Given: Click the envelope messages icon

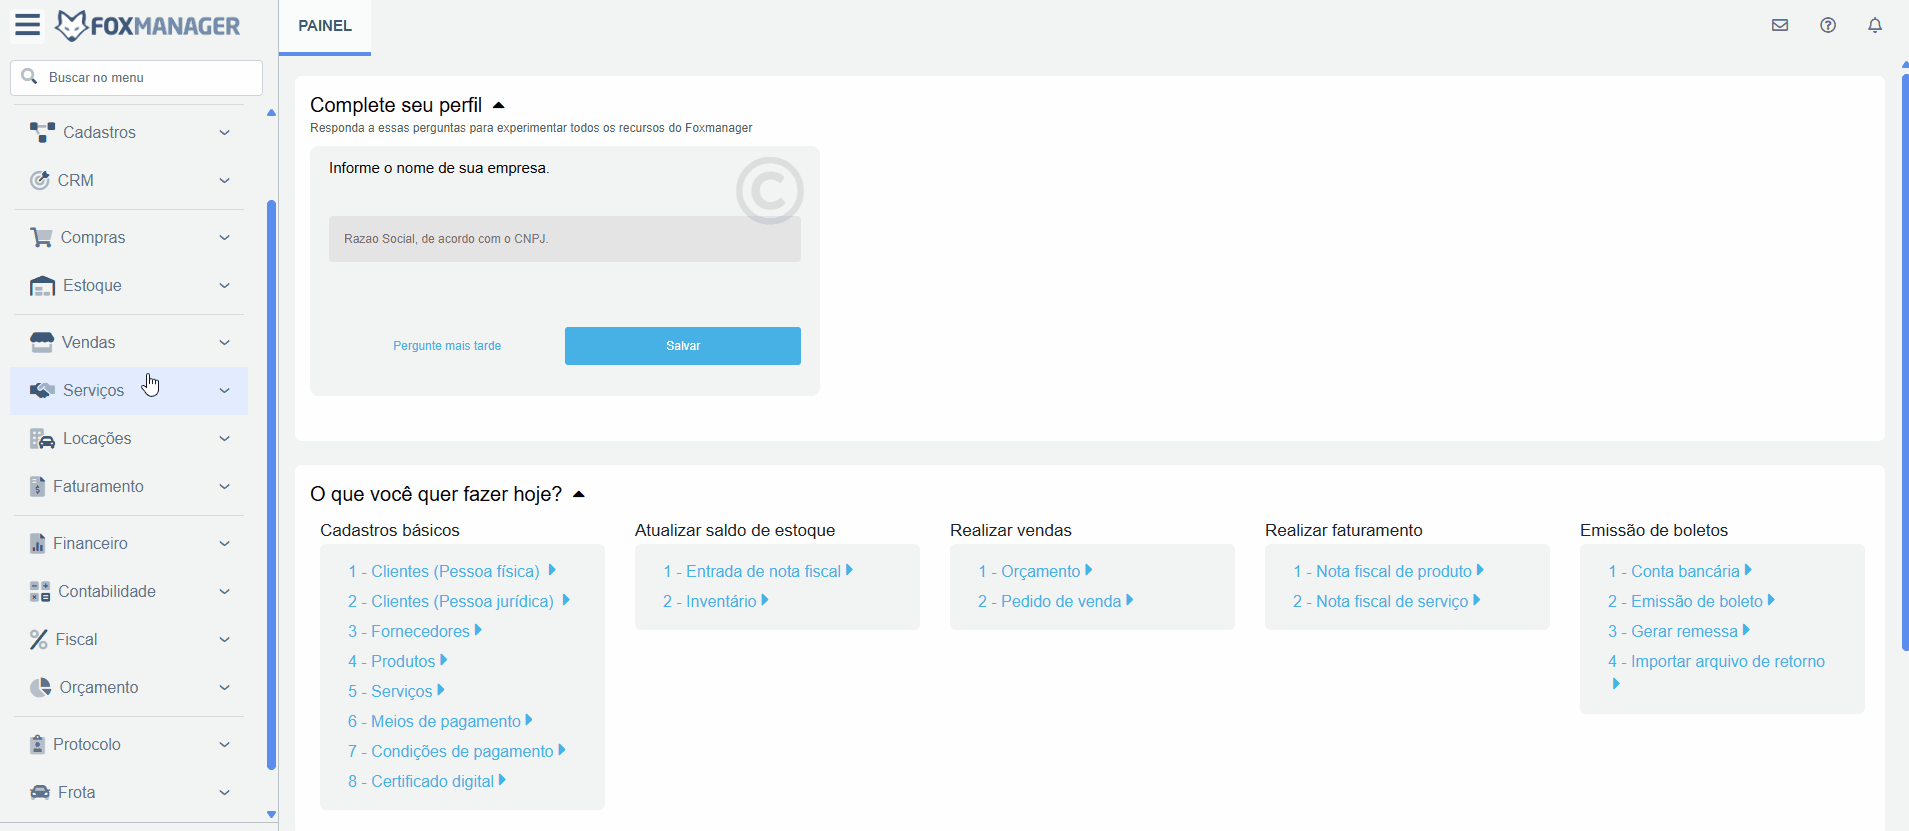Looking at the screenshot, I should point(1780,25).
